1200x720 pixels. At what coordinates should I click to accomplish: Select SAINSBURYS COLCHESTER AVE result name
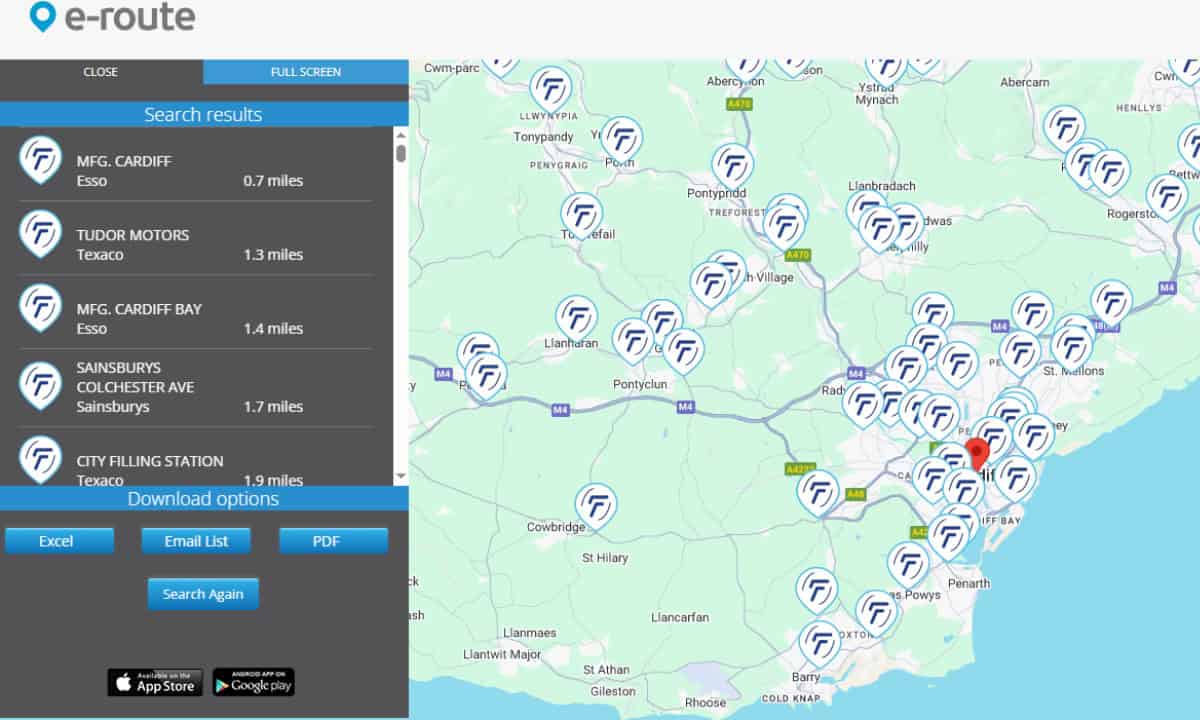[x=135, y=377]
